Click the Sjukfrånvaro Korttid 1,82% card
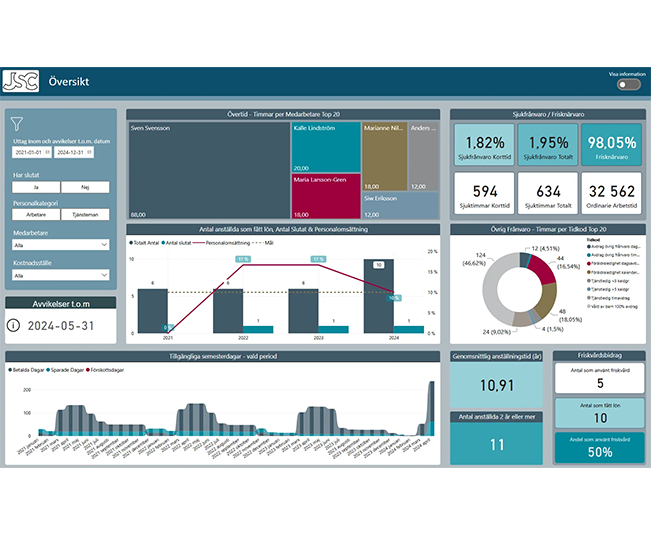This screenshot has height=535, width=651. pos(485,144)
